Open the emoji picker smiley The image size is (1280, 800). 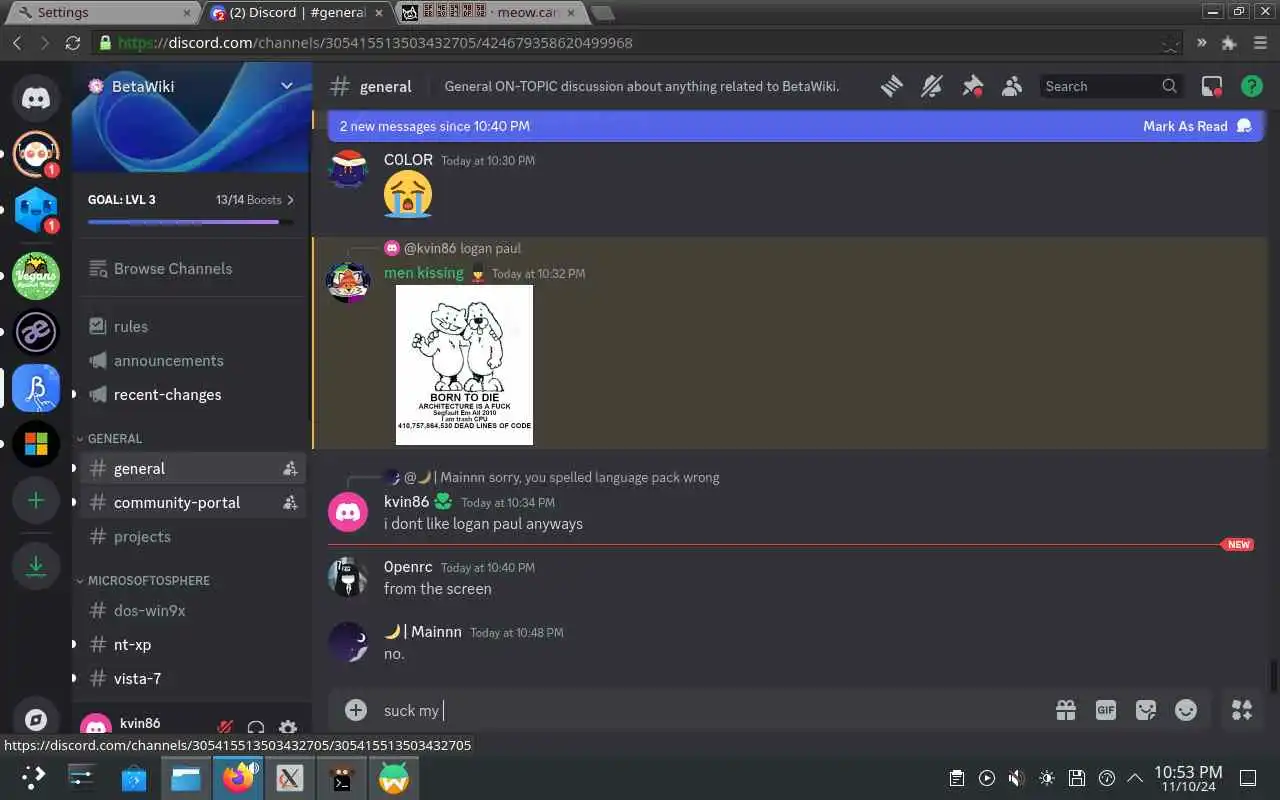coord(1186,710)
